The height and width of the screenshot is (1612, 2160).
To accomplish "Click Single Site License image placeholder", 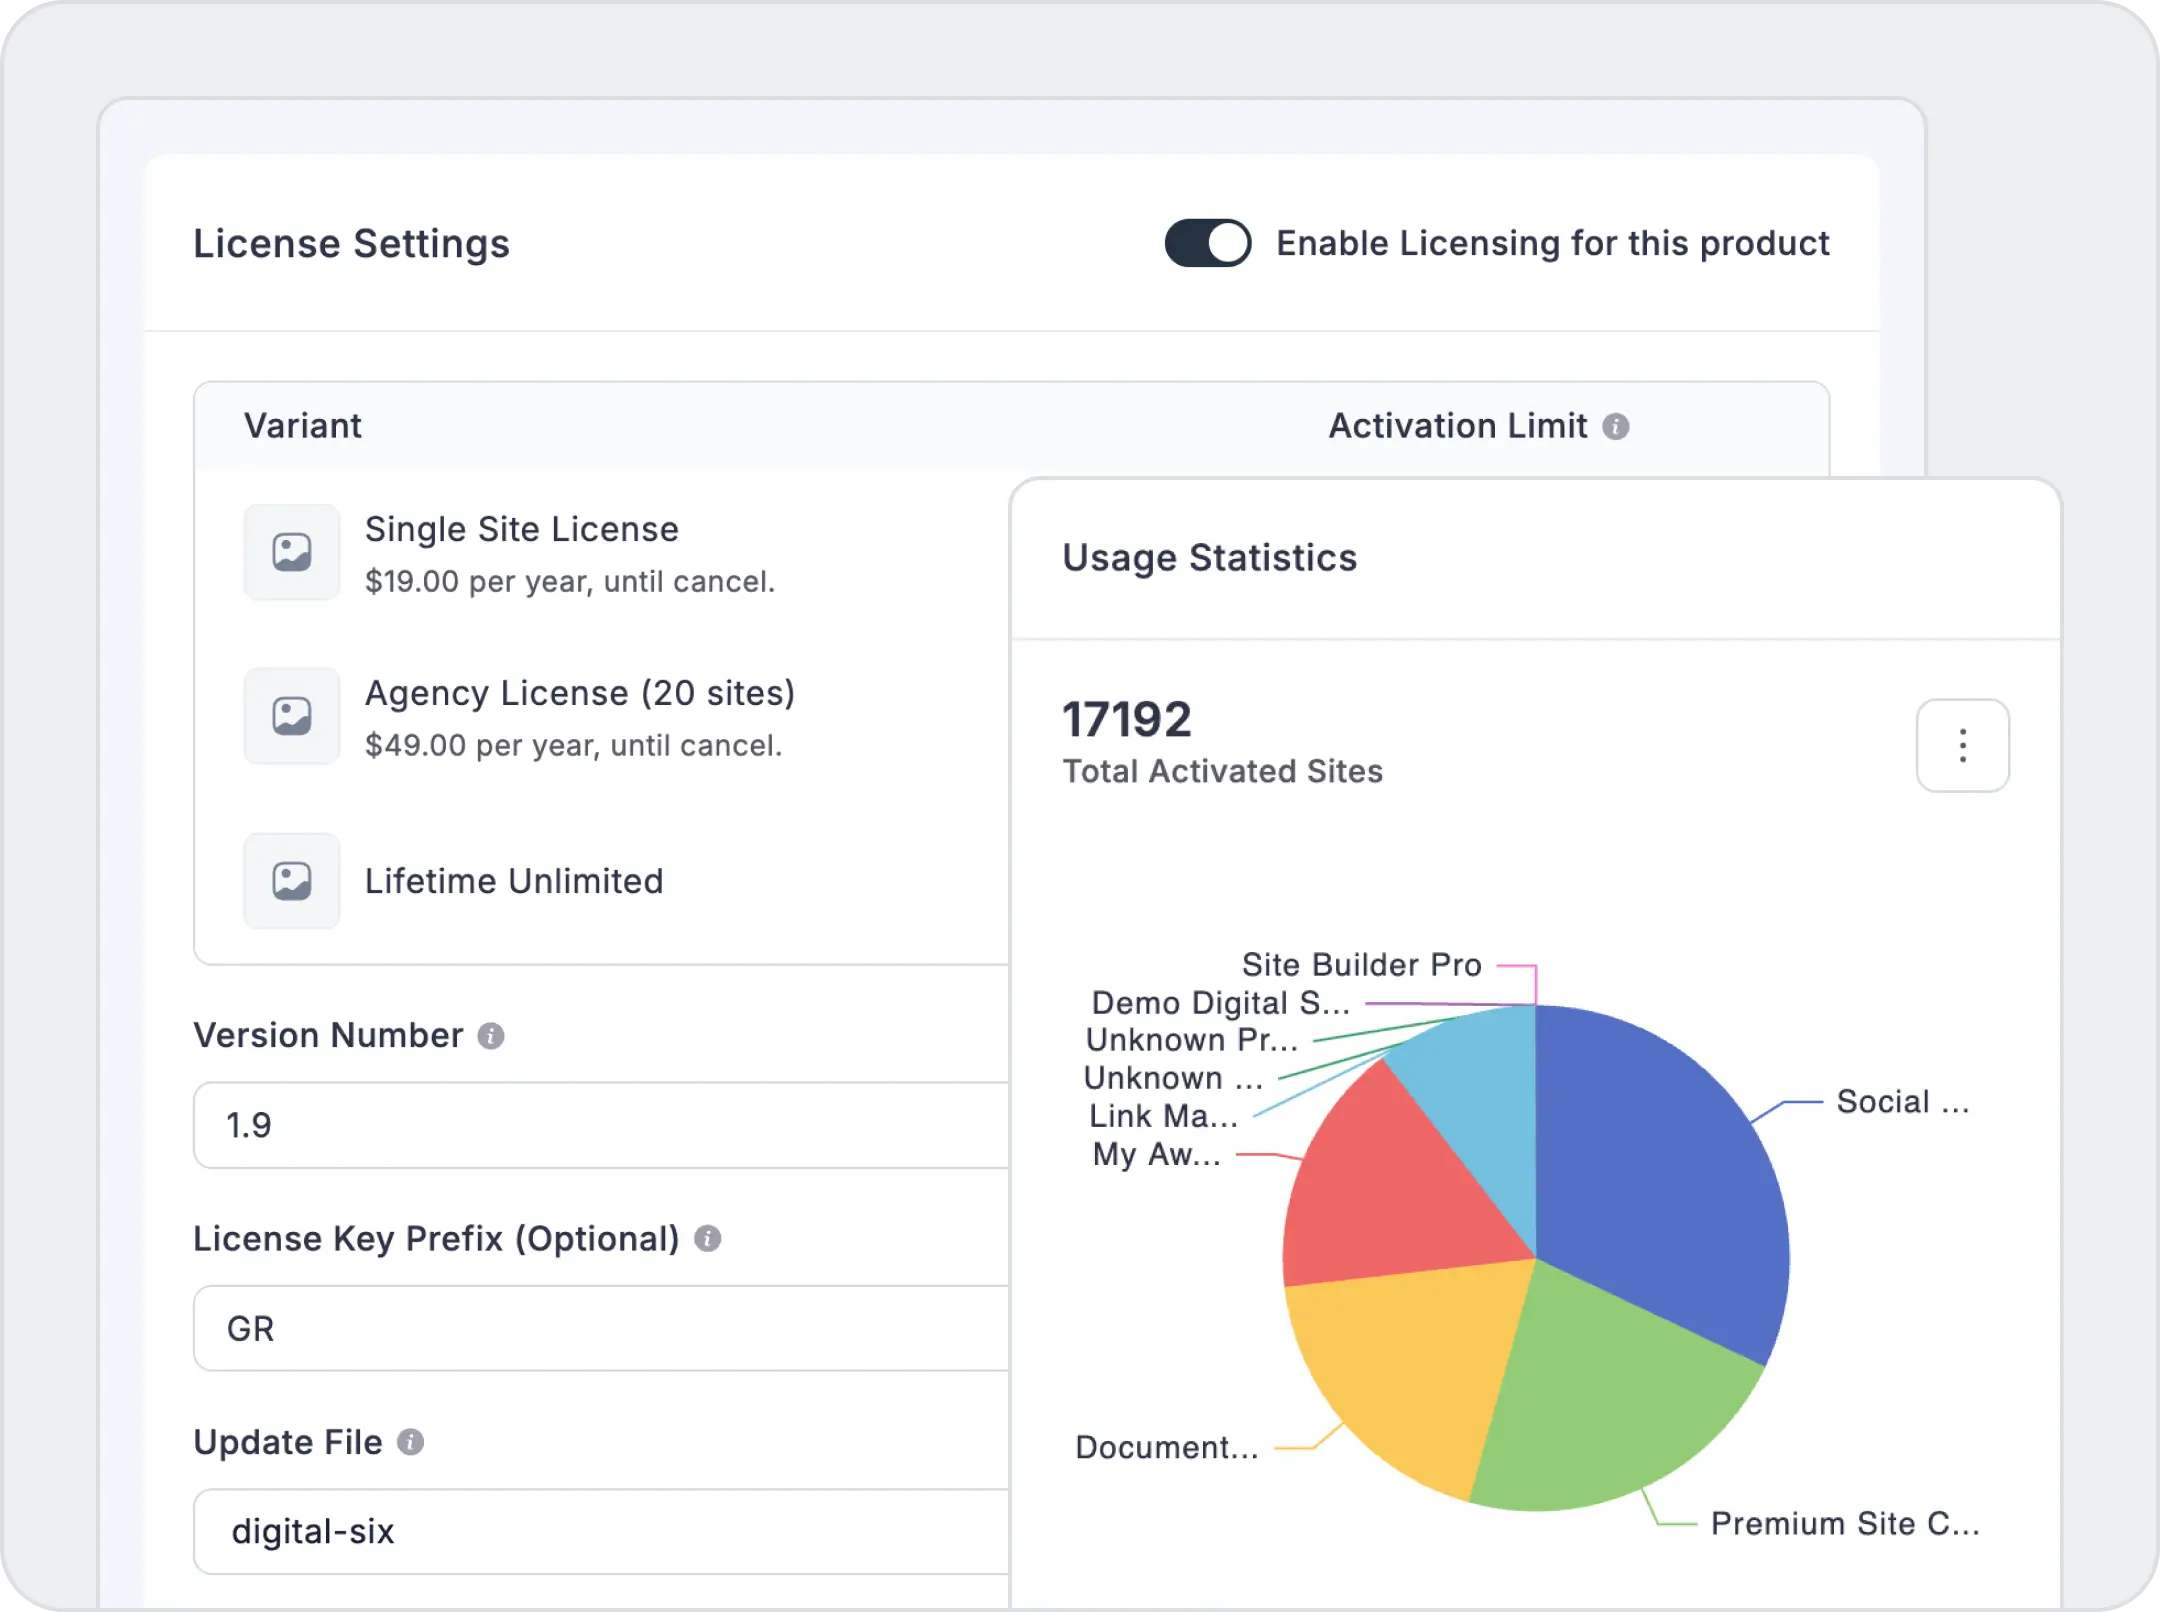I will click(292, 552).
